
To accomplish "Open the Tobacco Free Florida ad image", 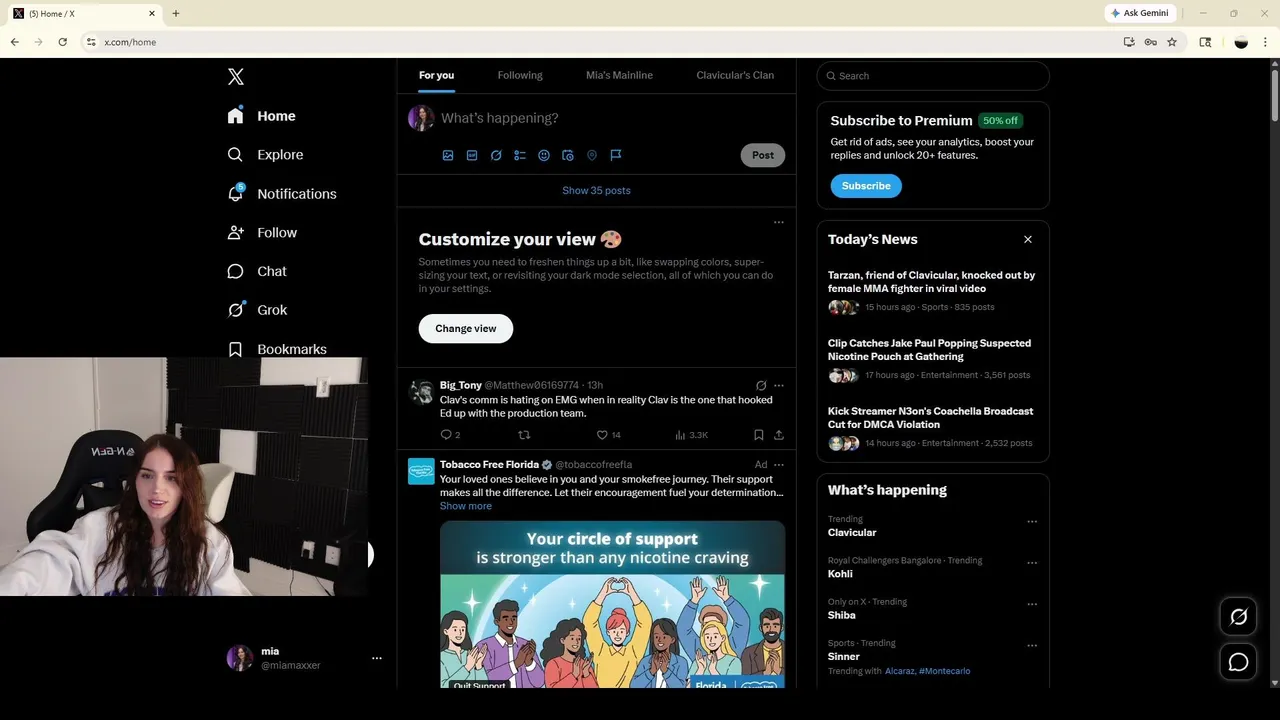I will pyautogui.click(x=612, y=604).
